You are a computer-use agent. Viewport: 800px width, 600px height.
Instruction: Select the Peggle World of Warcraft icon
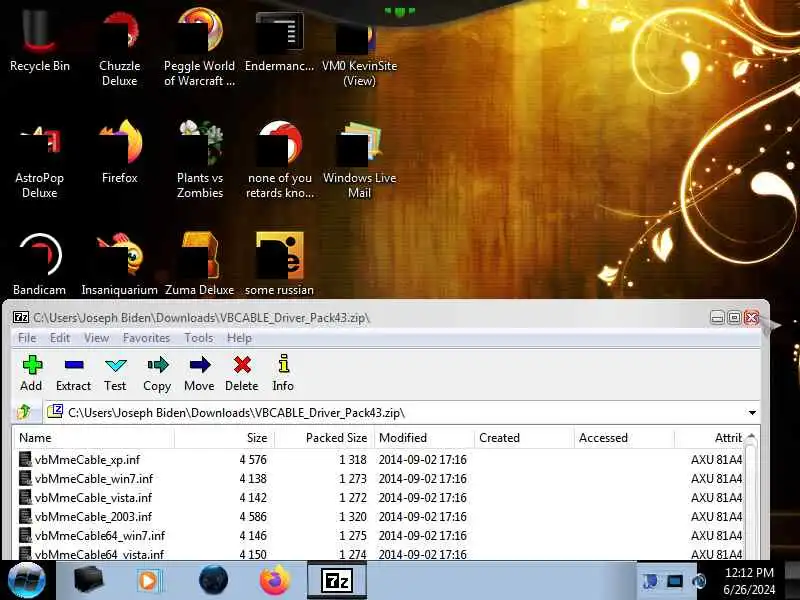[x=199, y=49]
